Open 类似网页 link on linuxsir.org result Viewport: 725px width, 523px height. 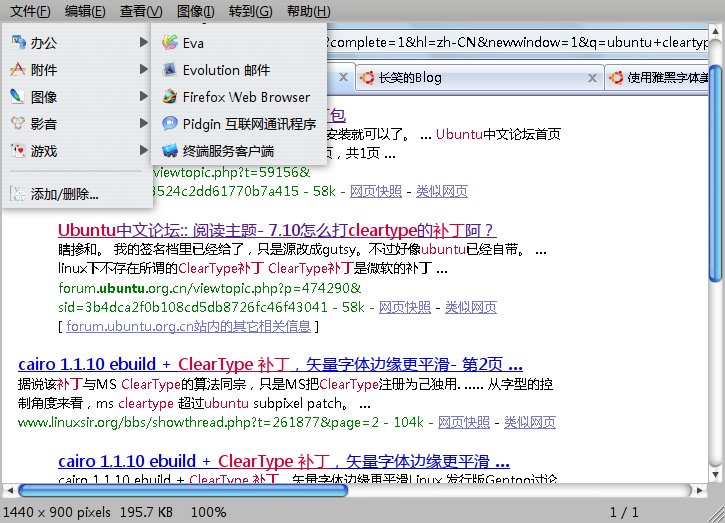click(530, 422)
